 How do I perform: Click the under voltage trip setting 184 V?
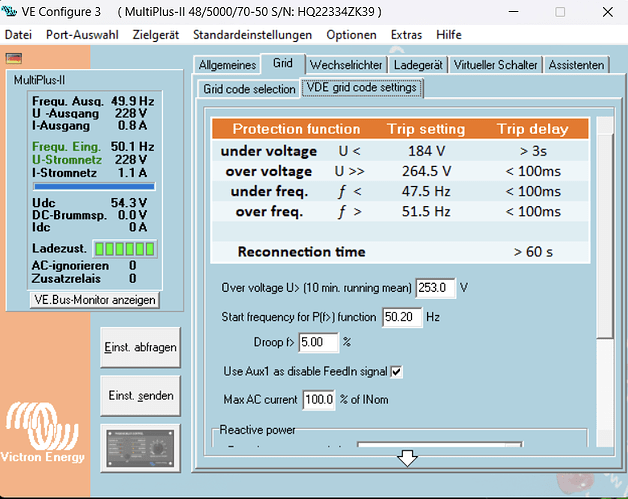[426, 151]
